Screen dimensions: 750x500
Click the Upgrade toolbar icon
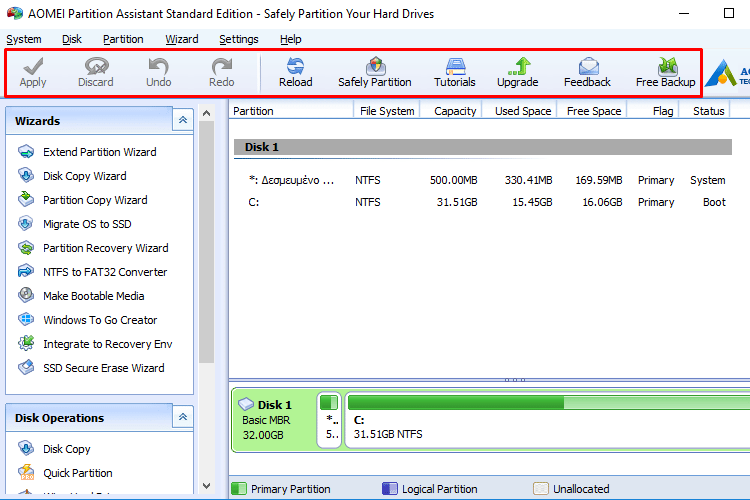(x=518, y=73)
